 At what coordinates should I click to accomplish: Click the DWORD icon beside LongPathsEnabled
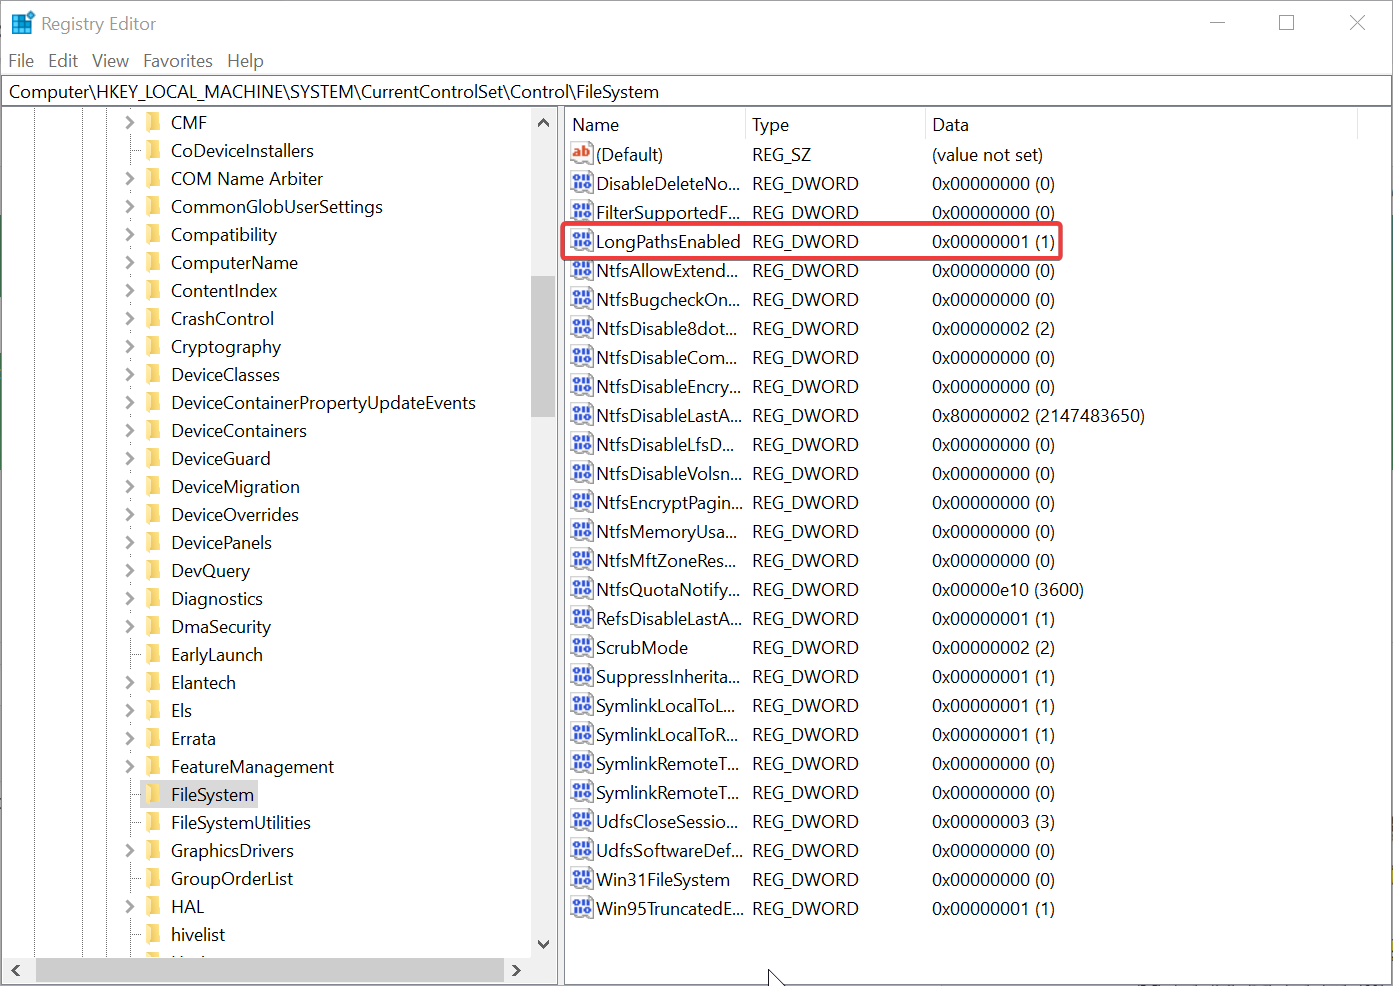click(x=582, y=241)
